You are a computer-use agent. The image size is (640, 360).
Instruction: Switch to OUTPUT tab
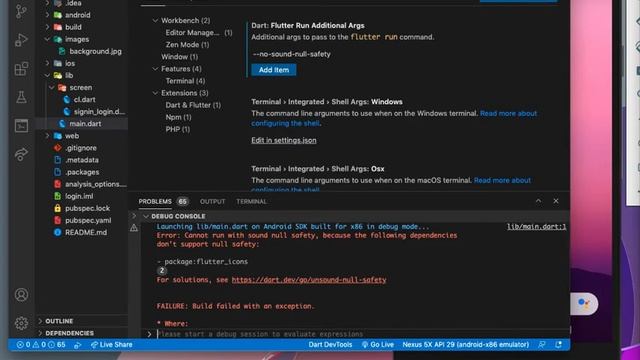[x=212, y=202]
